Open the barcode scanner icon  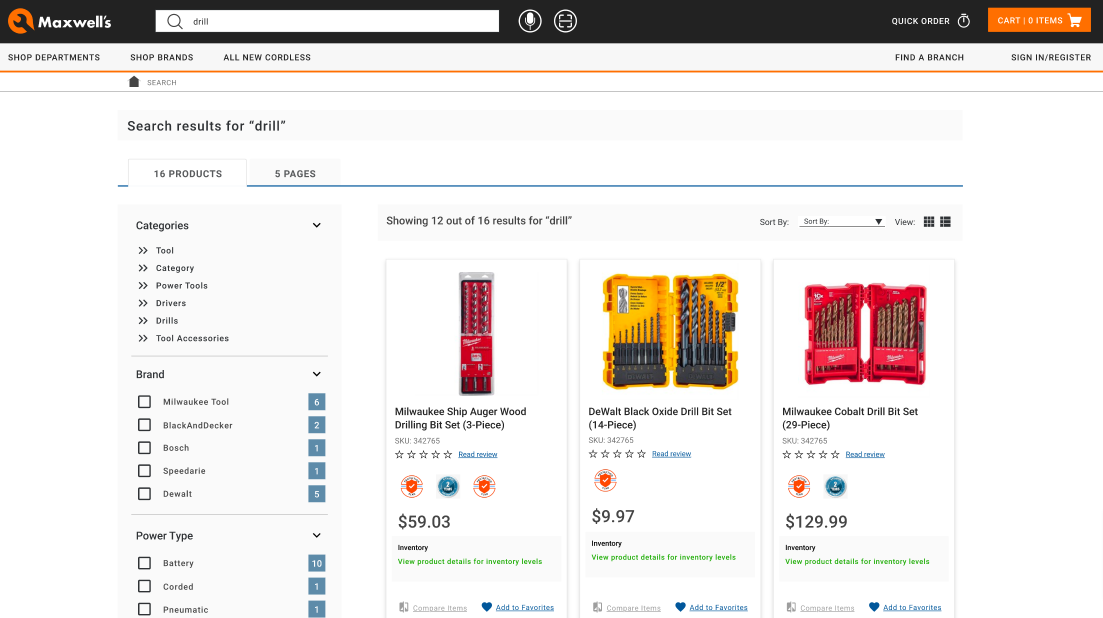(565, 21)
